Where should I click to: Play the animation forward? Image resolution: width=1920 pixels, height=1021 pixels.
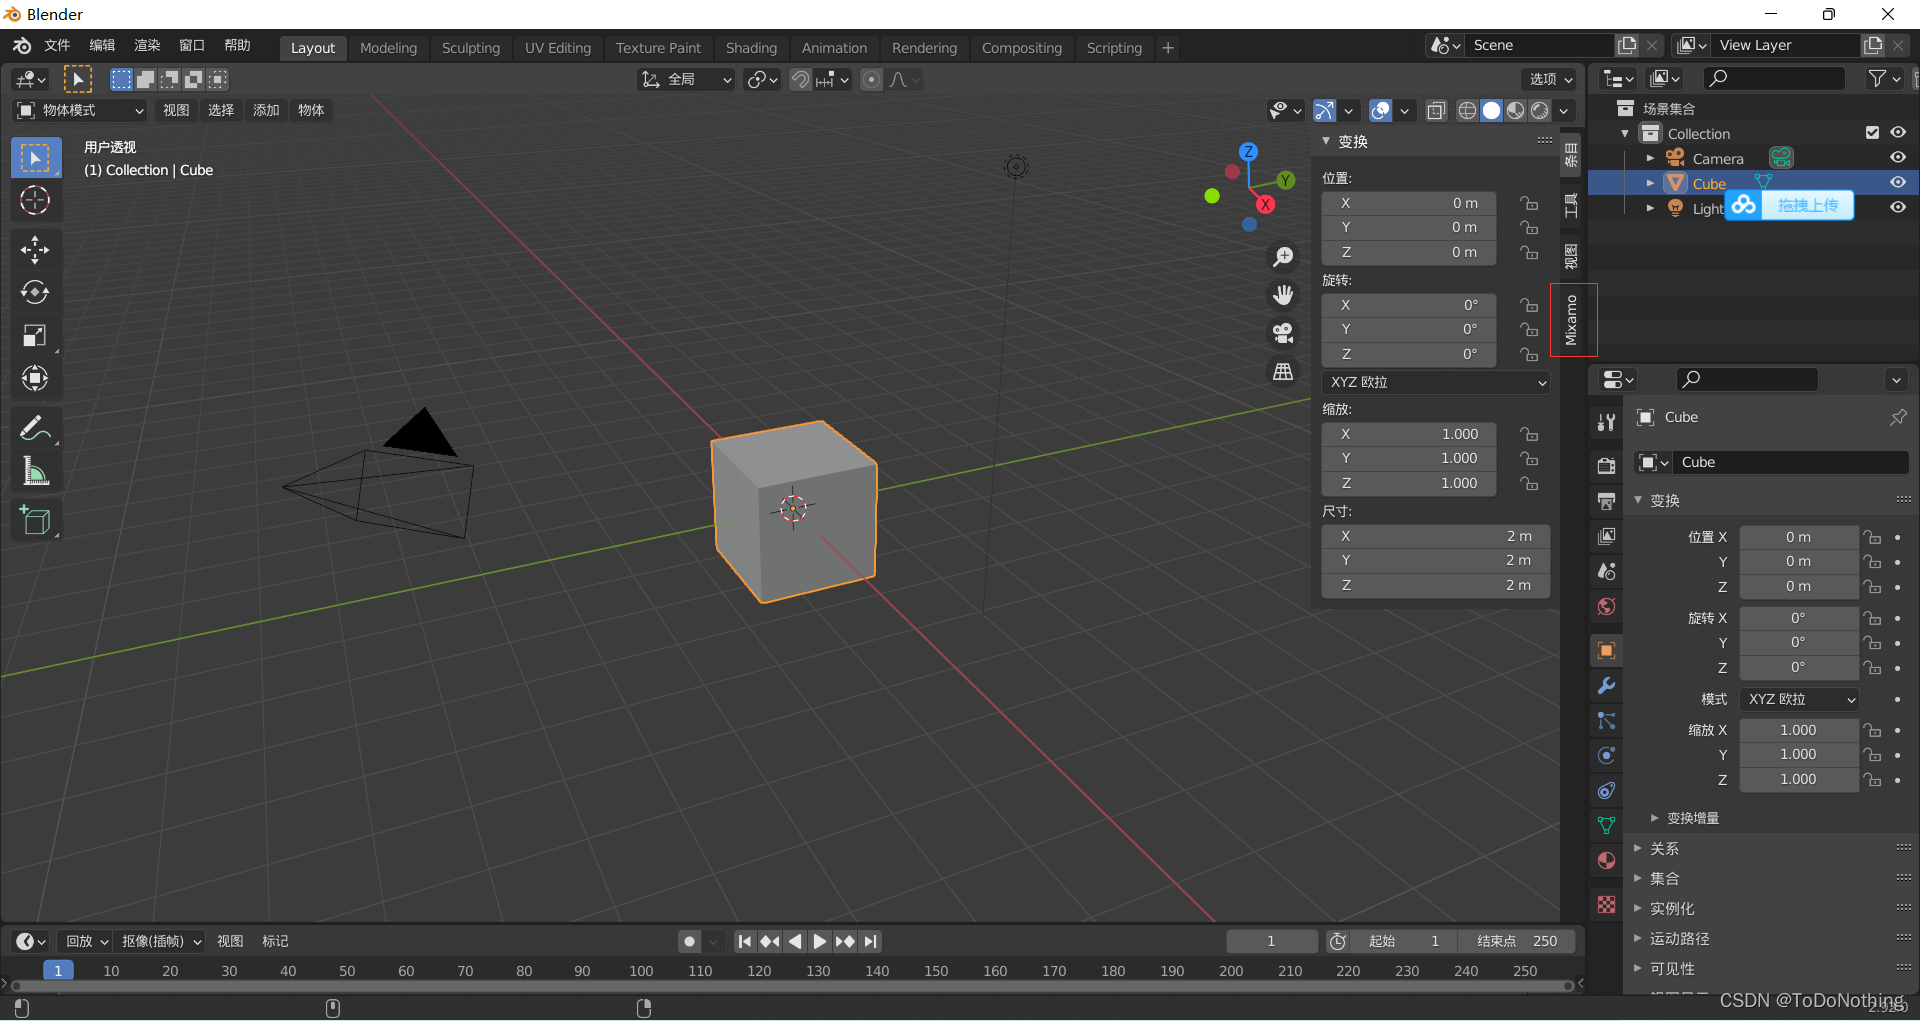(x=819, y=942)
